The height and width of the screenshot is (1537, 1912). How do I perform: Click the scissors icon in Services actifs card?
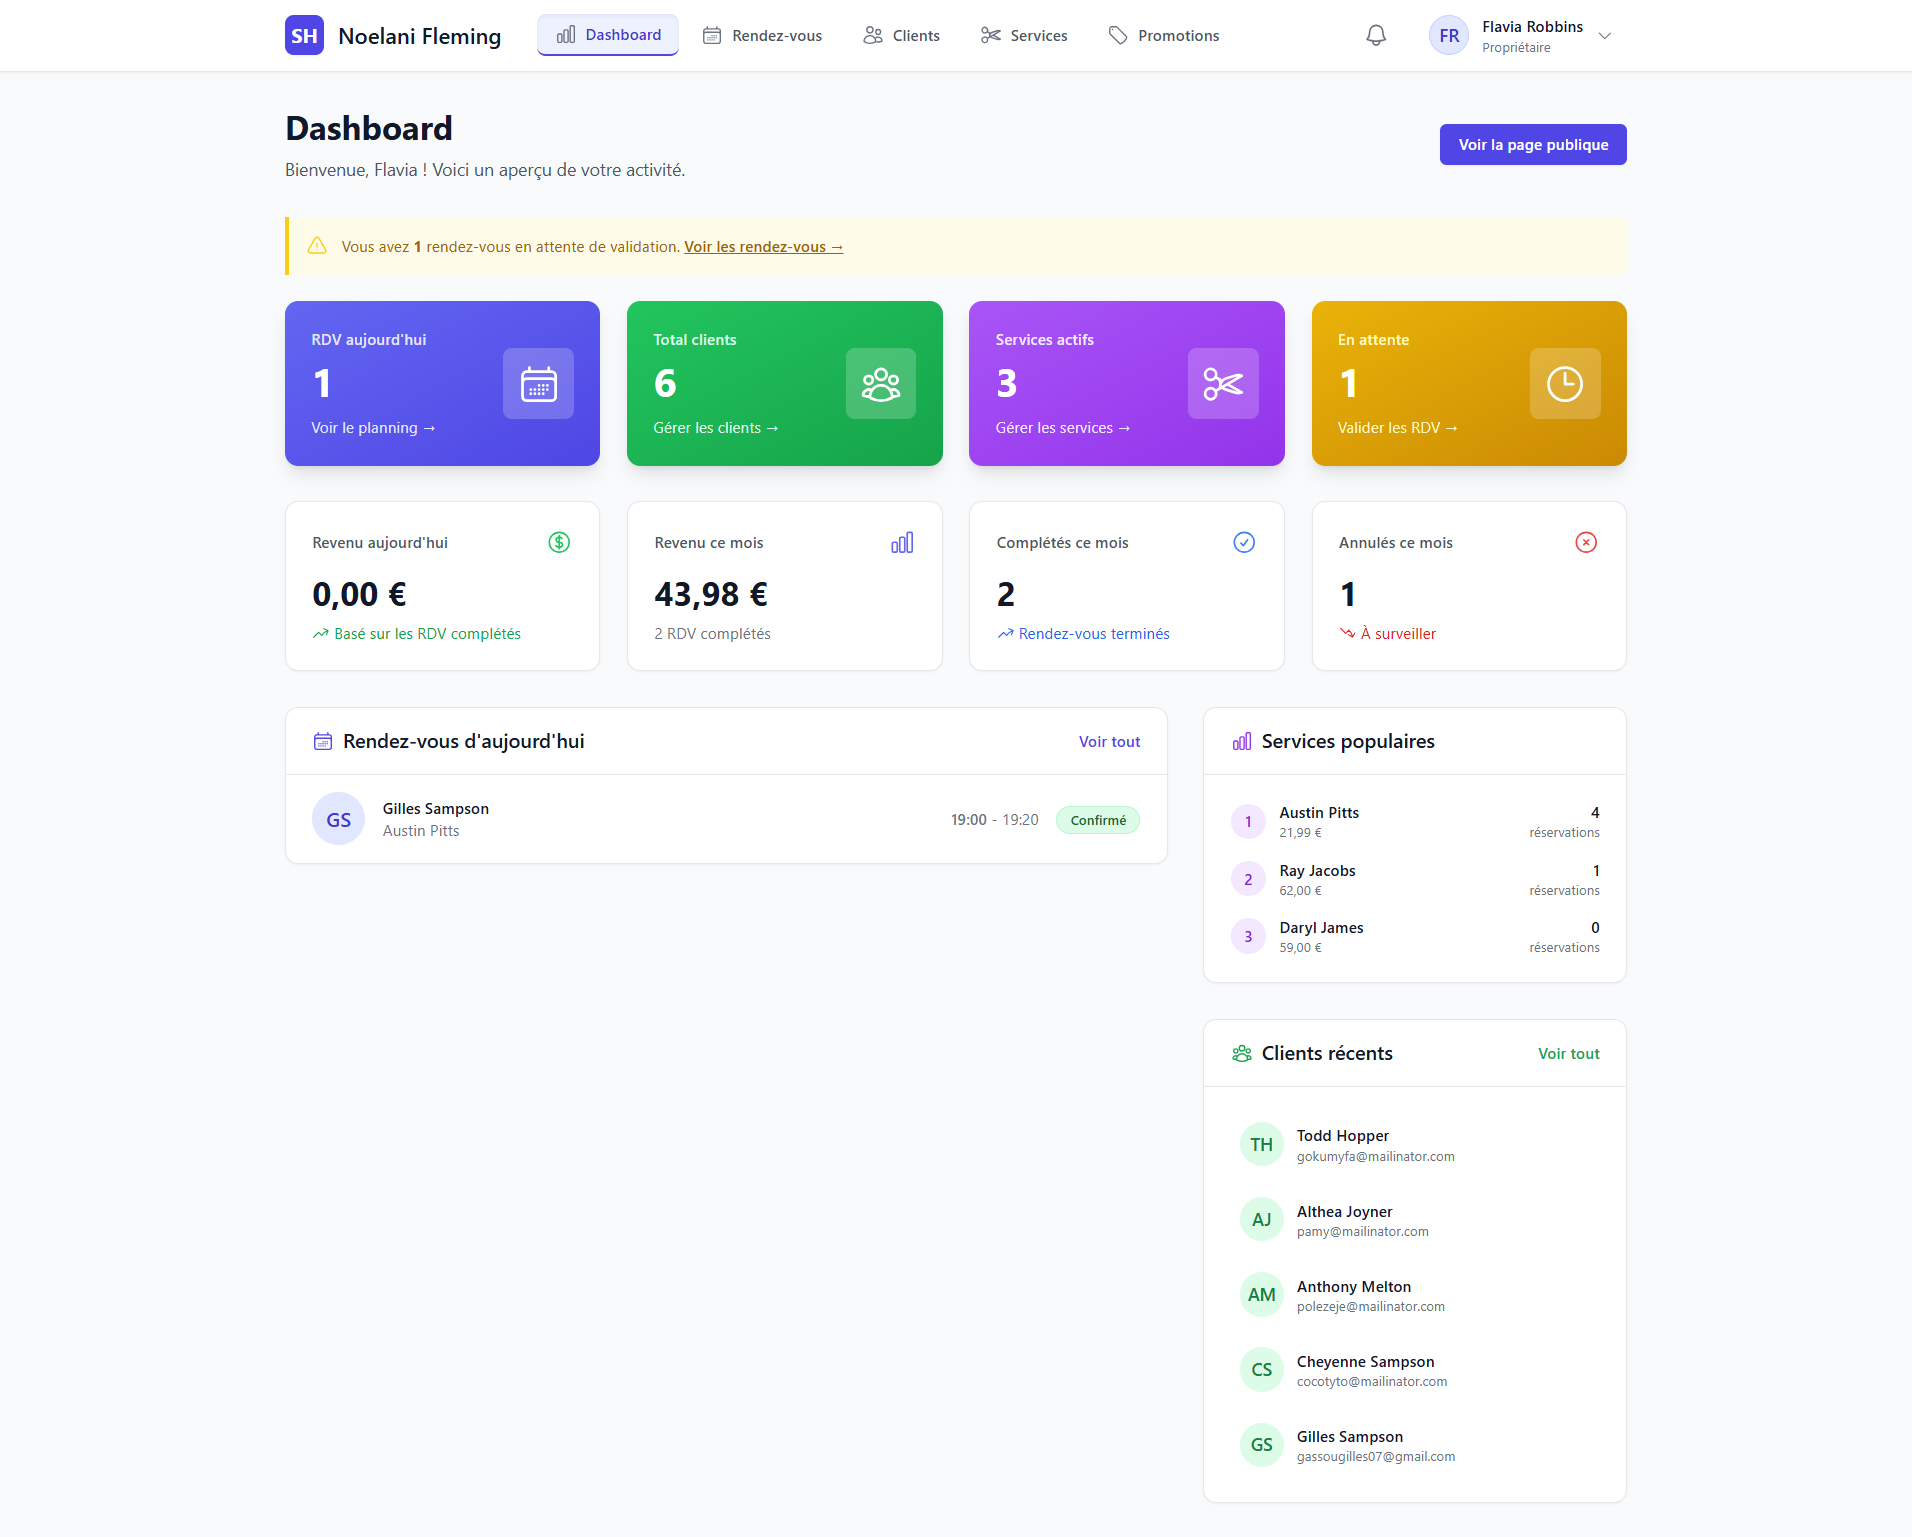click(1222, 384)
